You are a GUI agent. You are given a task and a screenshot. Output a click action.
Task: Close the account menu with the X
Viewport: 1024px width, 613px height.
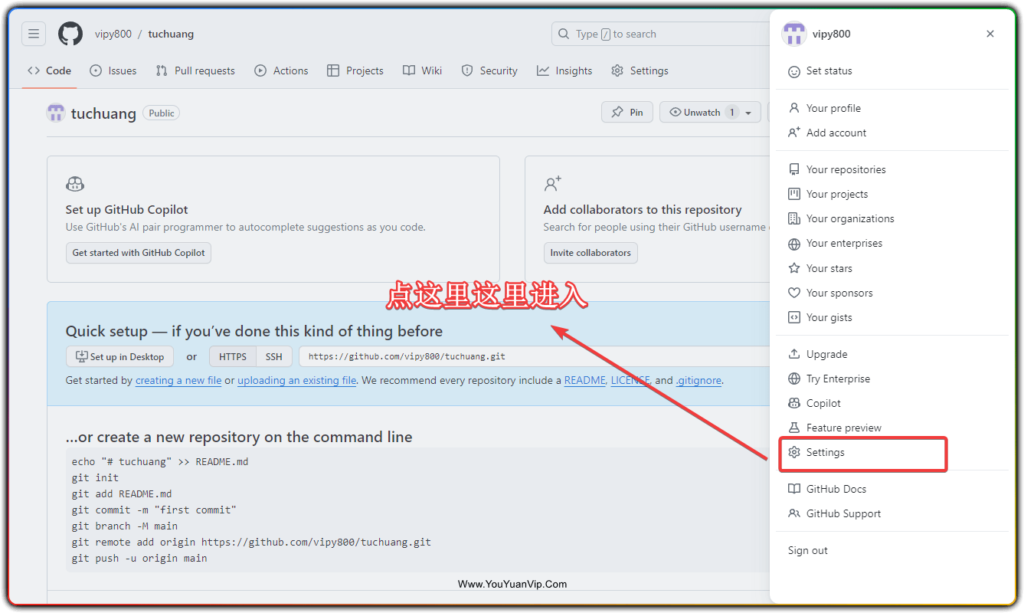click(990, 33)
